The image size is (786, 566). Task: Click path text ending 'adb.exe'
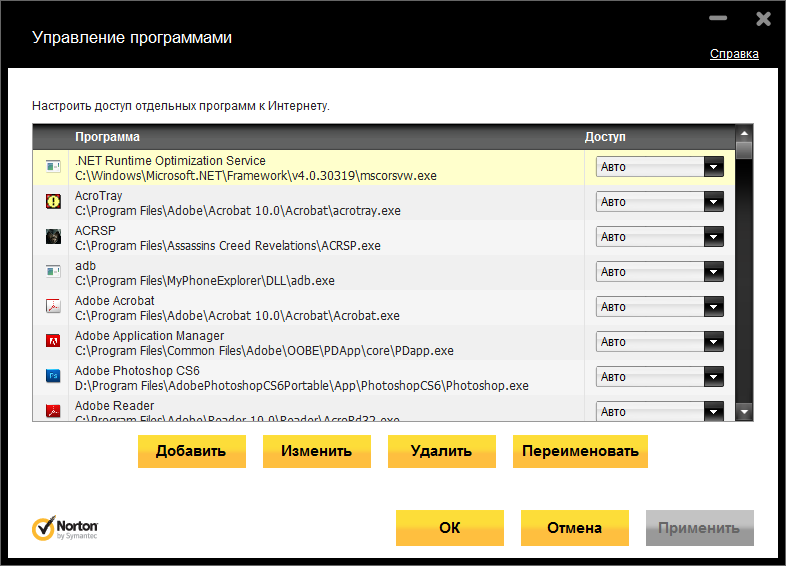(205, 281)
